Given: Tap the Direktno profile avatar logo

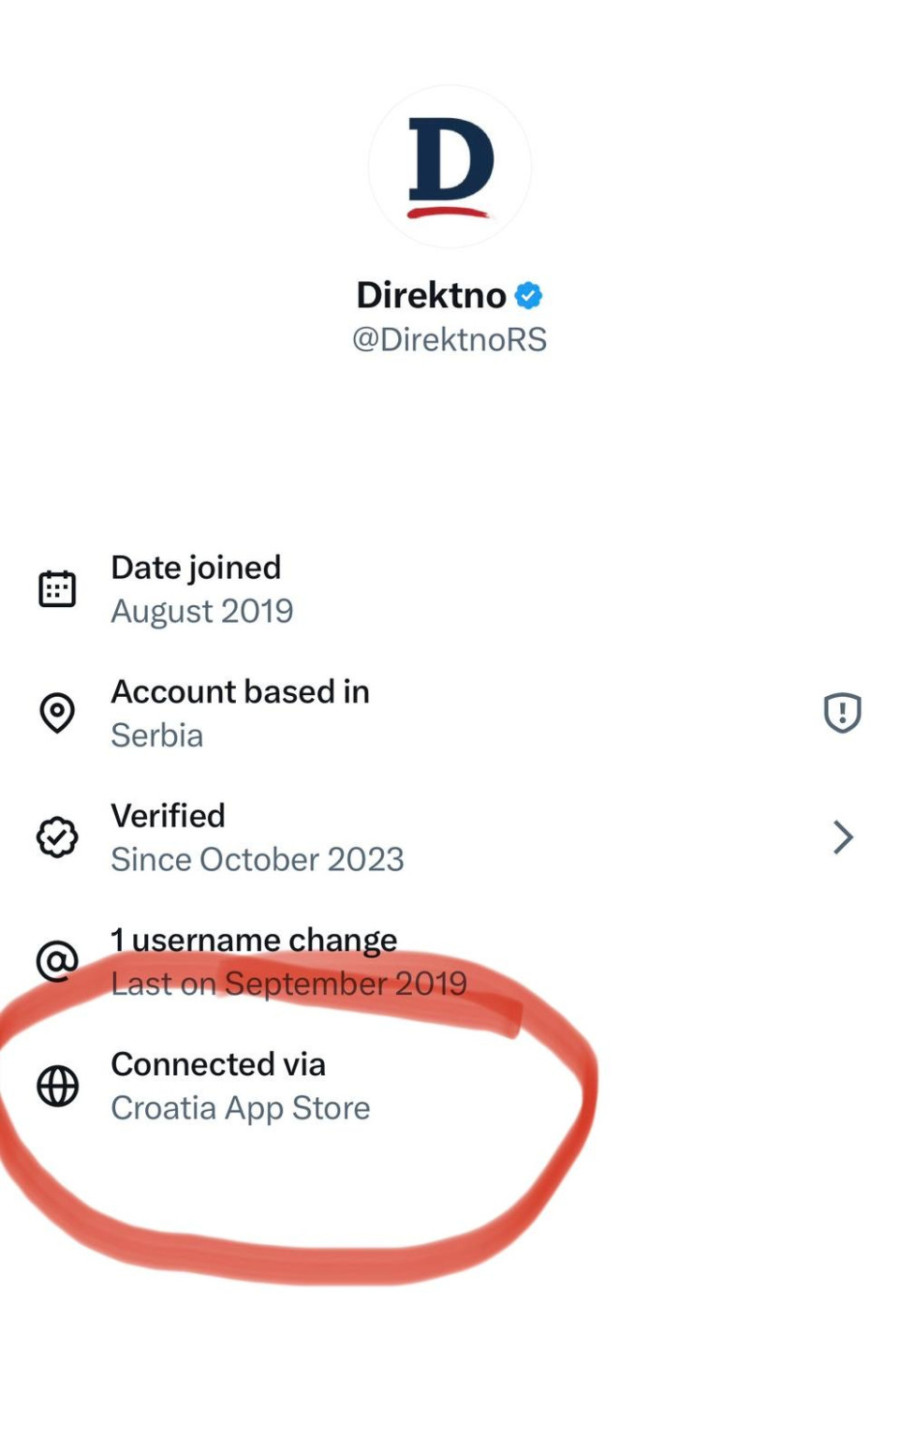Looking at the screenshot, I should click(450, 167).
